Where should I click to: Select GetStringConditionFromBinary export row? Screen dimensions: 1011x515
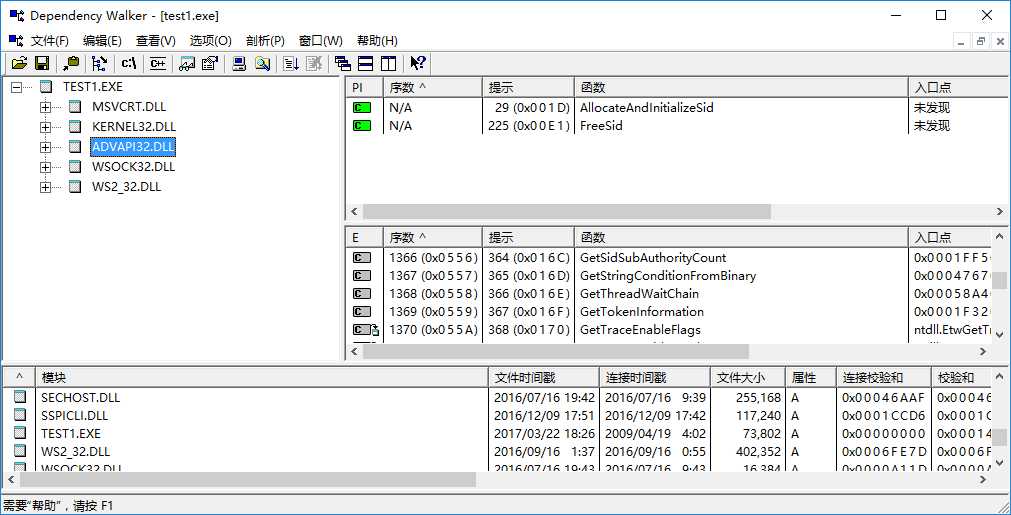click(669, 276)
